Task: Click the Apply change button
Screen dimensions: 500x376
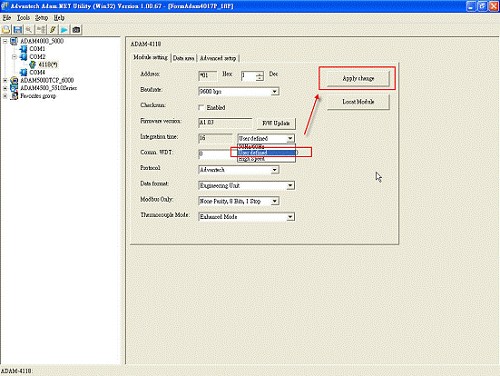Action: (358, 78)
